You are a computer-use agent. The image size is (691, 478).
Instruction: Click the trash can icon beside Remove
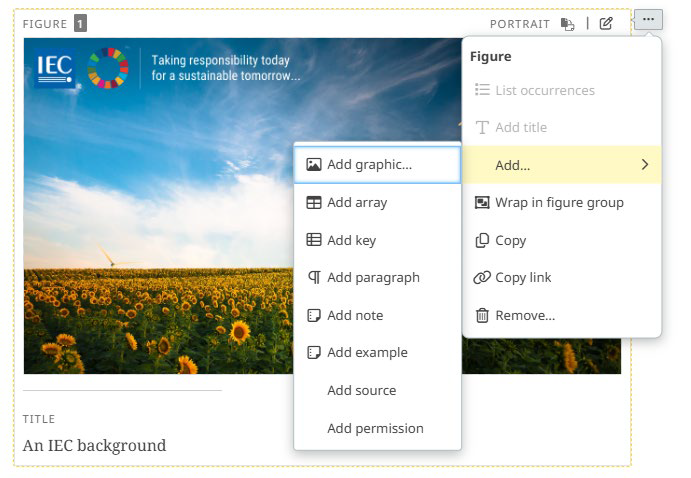click(x=482, y=315)
